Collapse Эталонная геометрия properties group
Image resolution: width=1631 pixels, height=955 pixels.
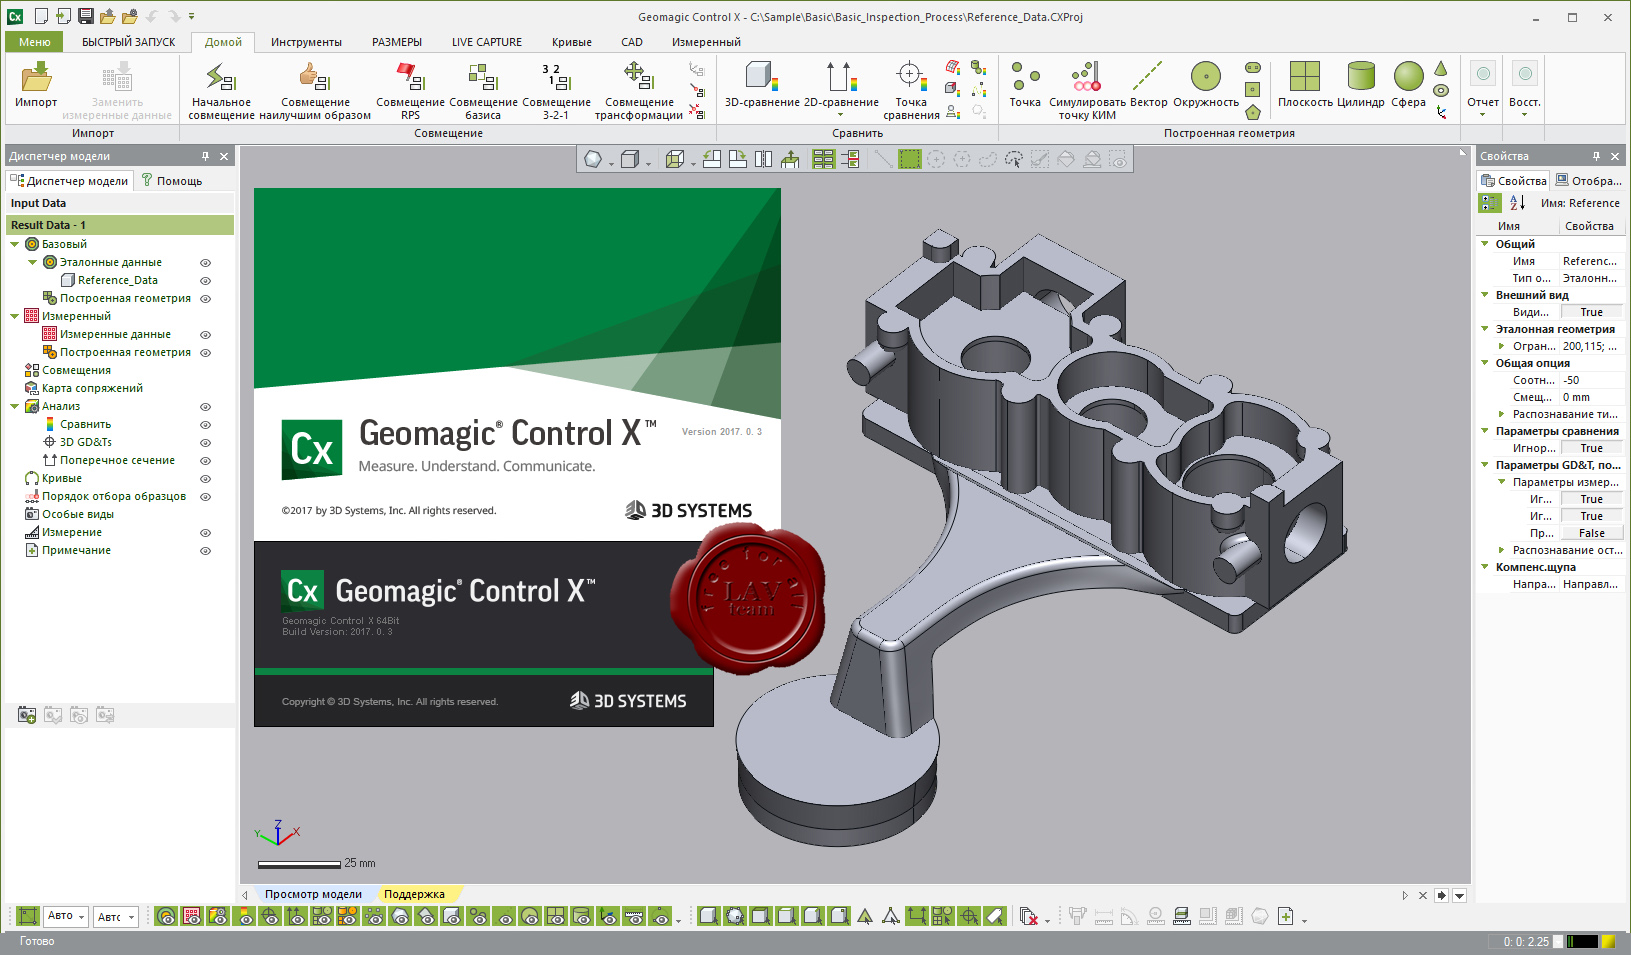tap(1485, 329)
